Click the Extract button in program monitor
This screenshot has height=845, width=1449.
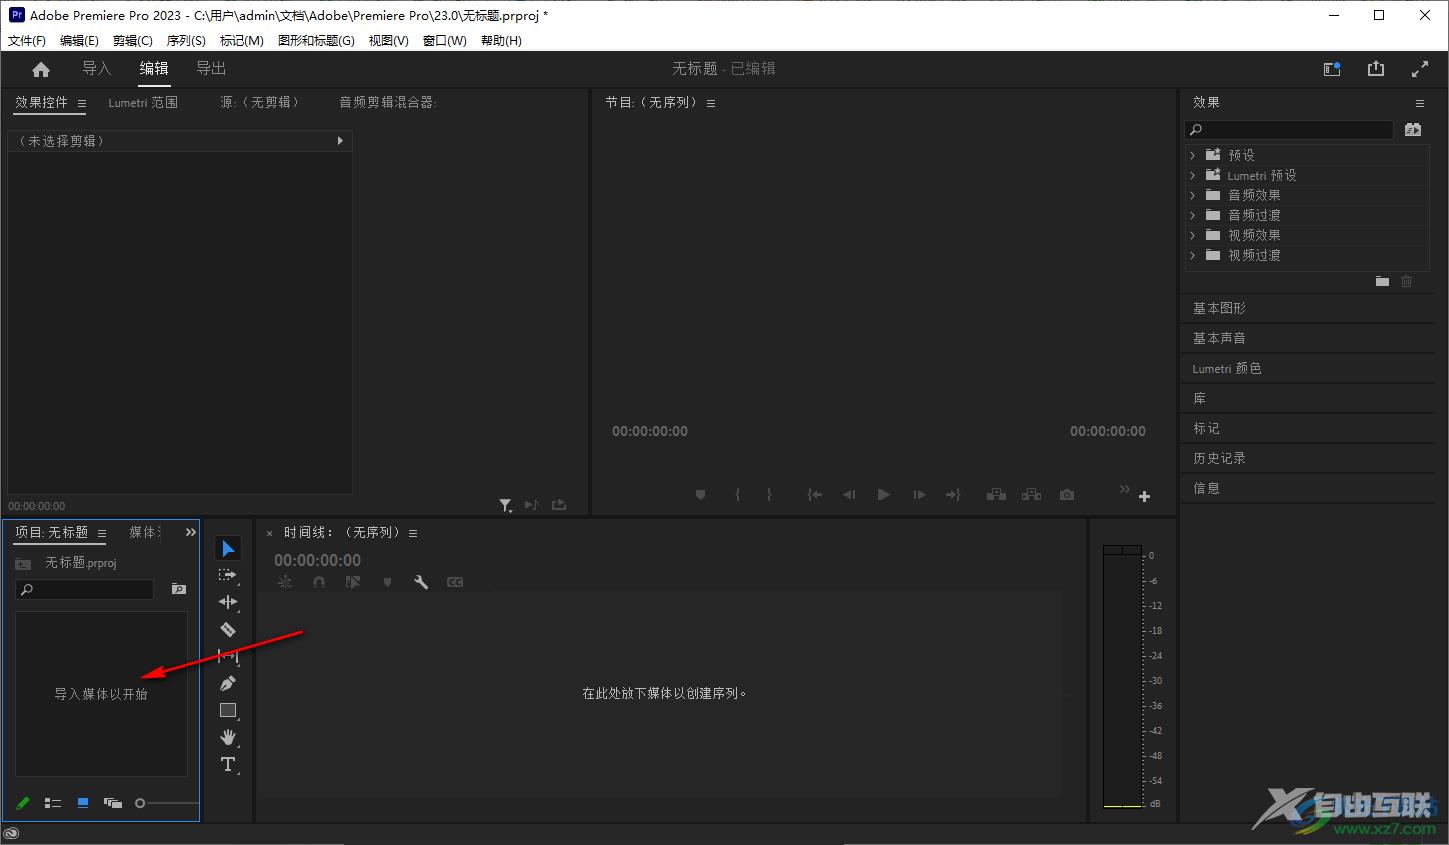(1031, 494)
